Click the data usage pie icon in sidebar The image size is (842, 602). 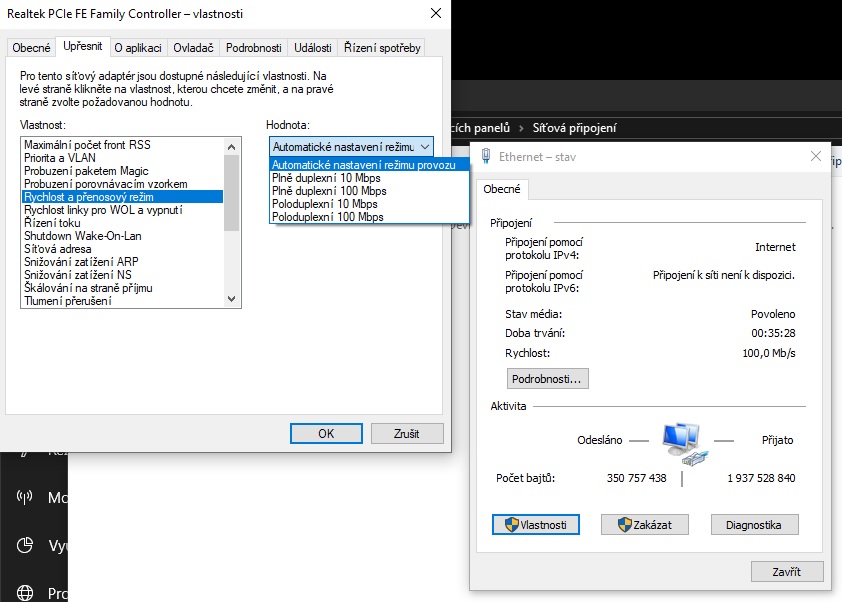click(x=25, y=545)
